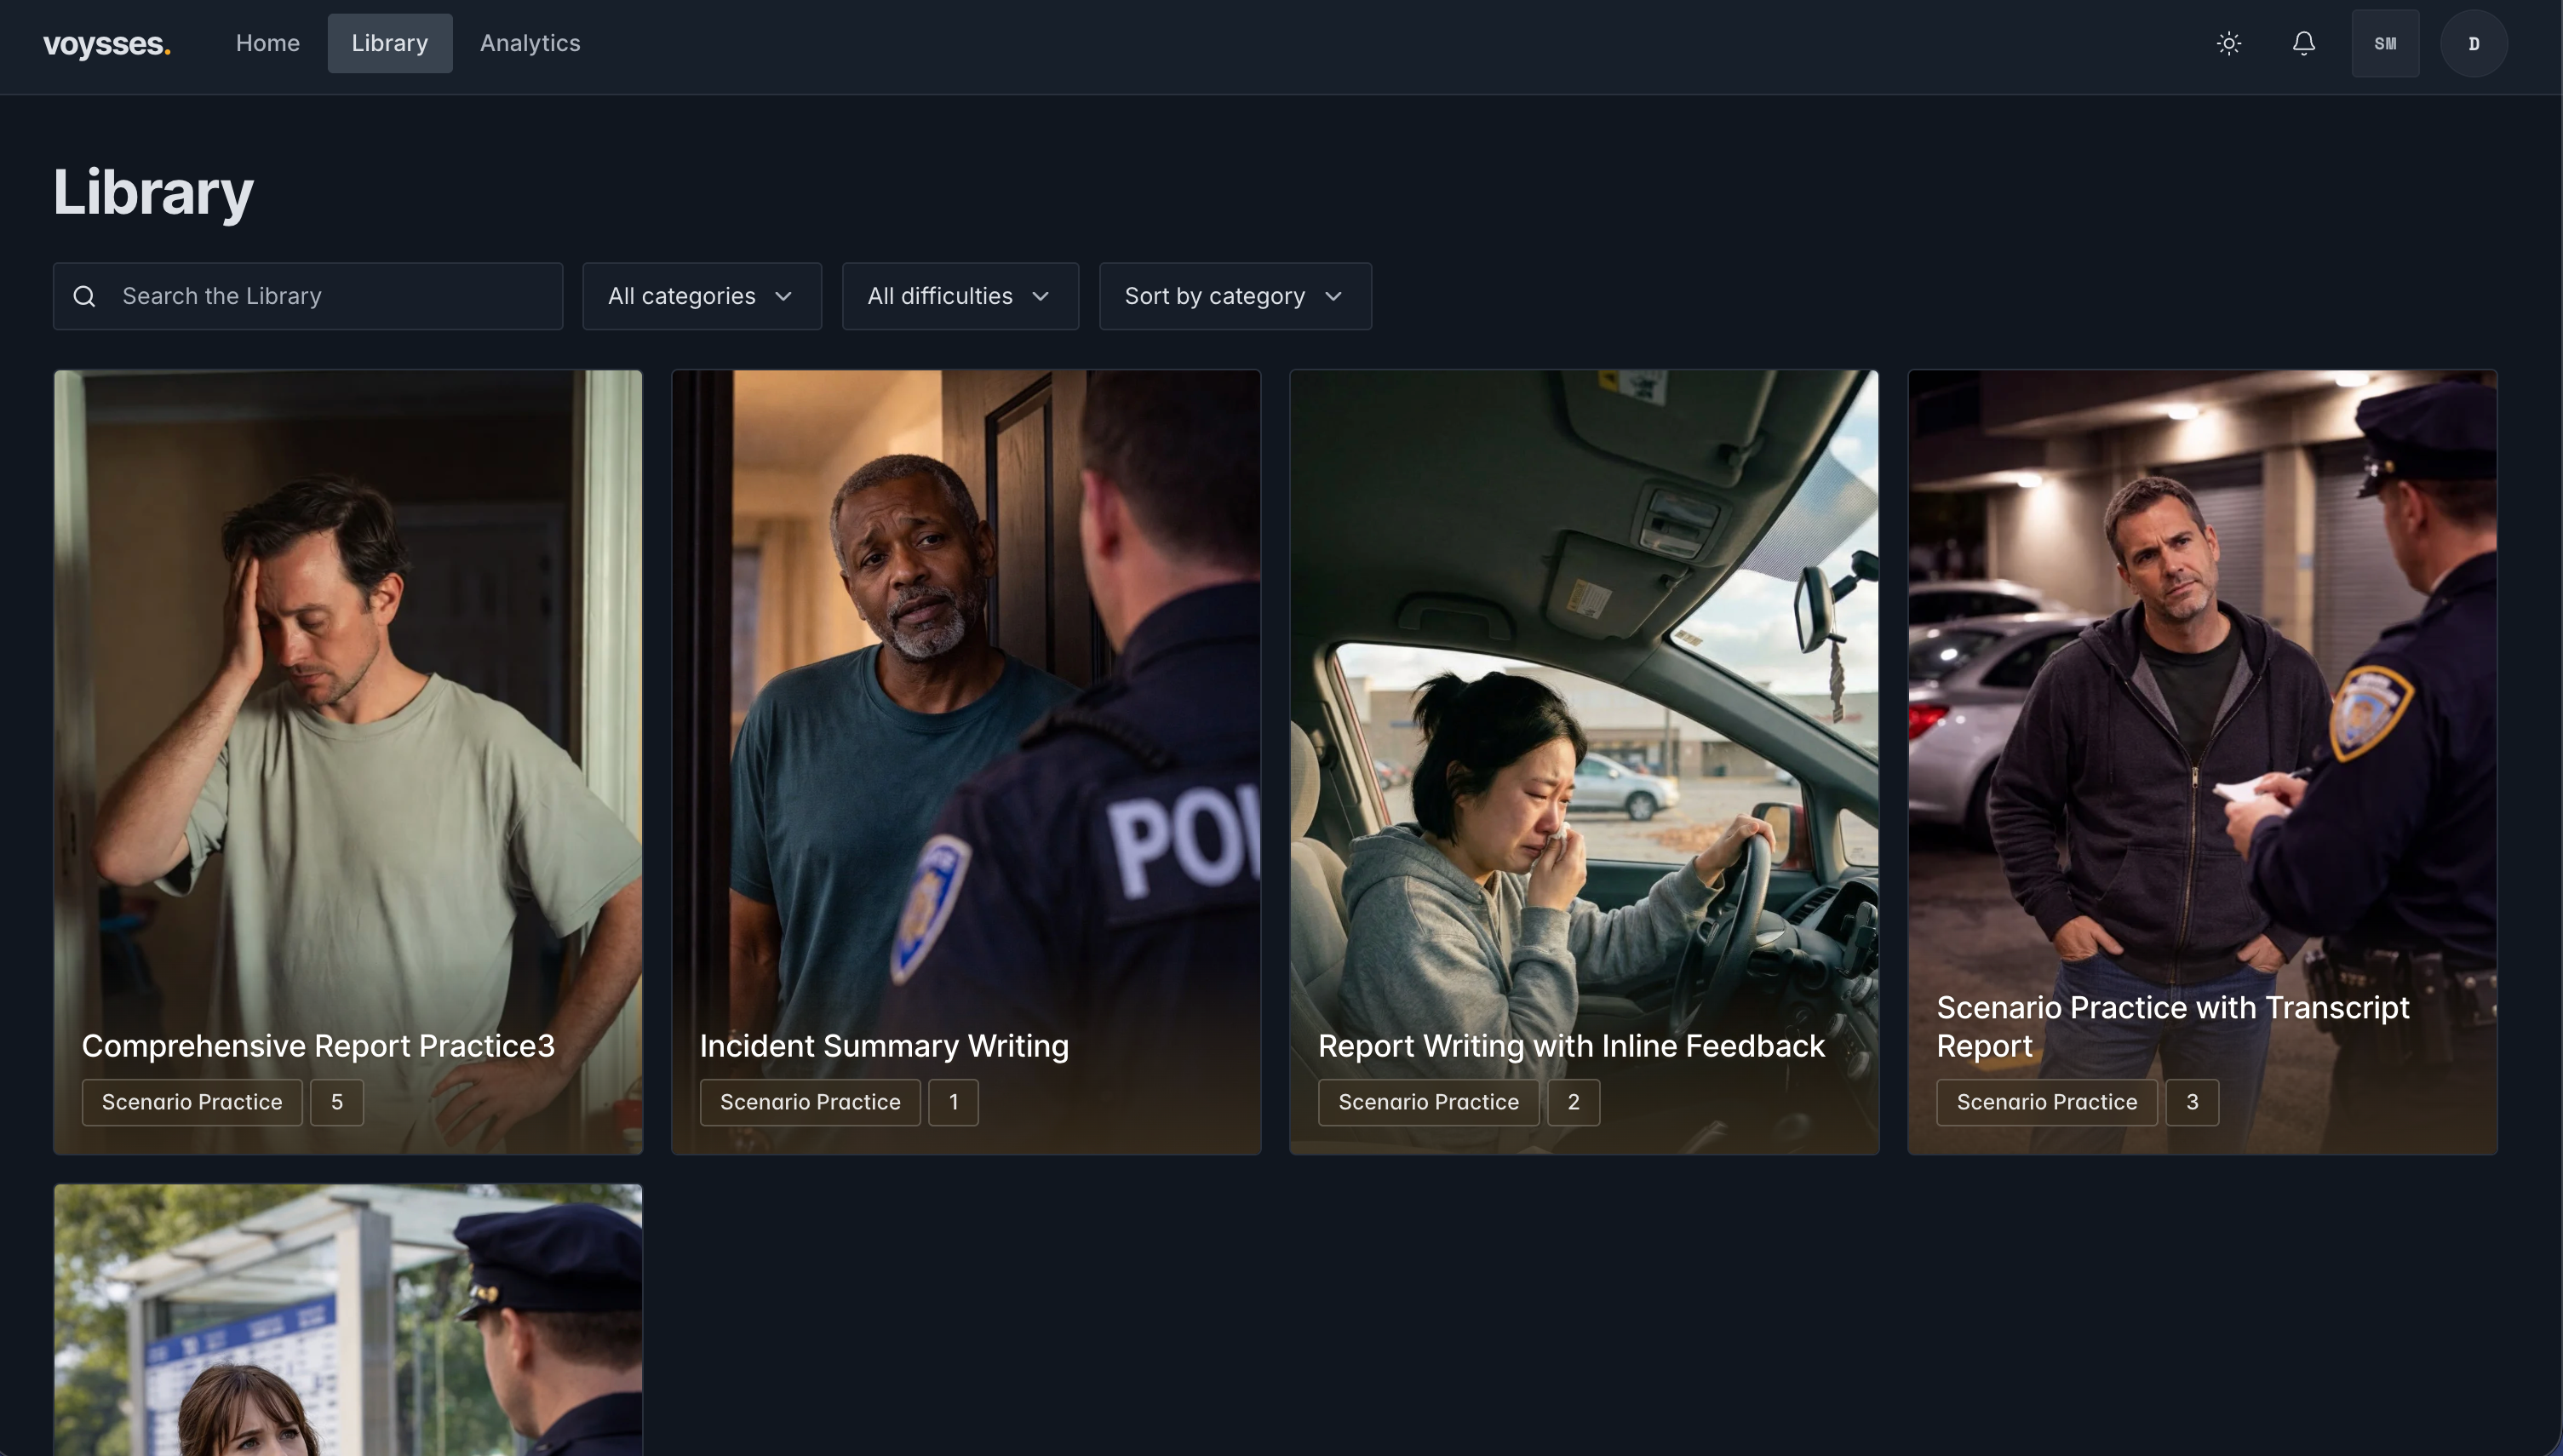The image size is (2563, 1456).
Task: Open the bus stop officer scenario card
Action: [x=348, y=1320]
